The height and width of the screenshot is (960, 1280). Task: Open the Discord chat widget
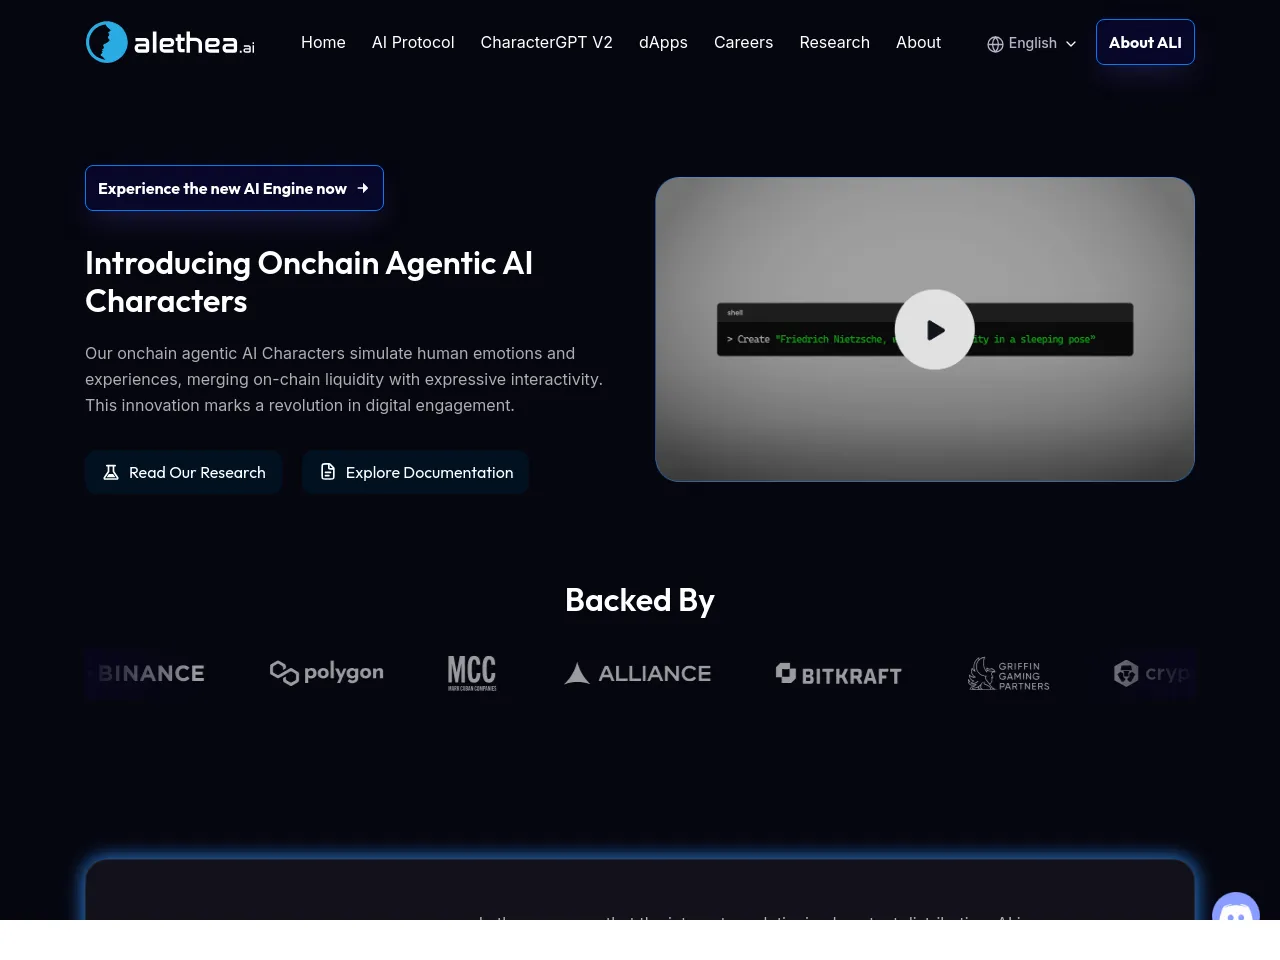click(x=1235, y=910)
